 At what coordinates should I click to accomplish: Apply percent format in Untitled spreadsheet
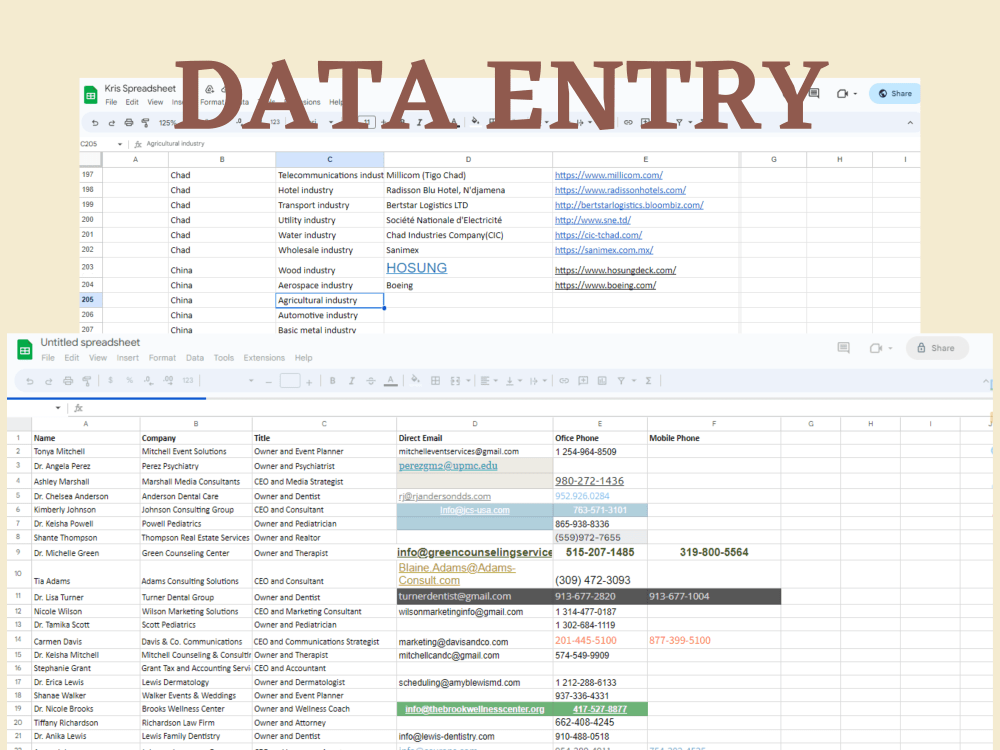pos(129,380)
